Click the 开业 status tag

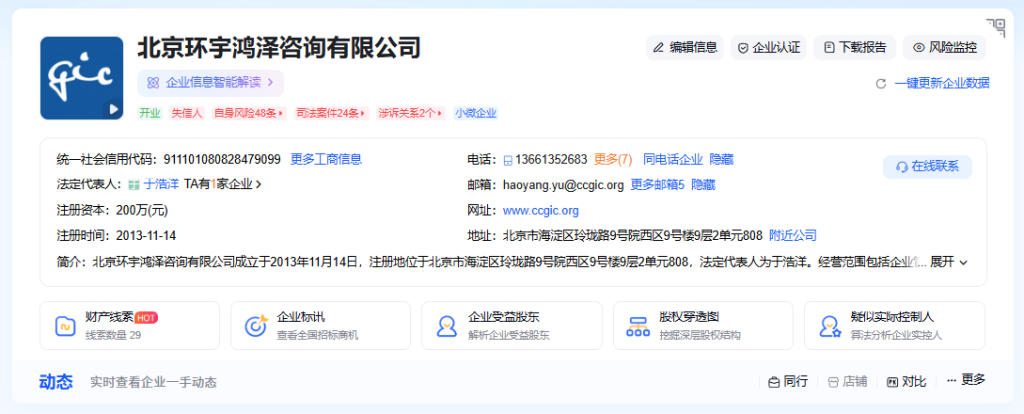150,113
